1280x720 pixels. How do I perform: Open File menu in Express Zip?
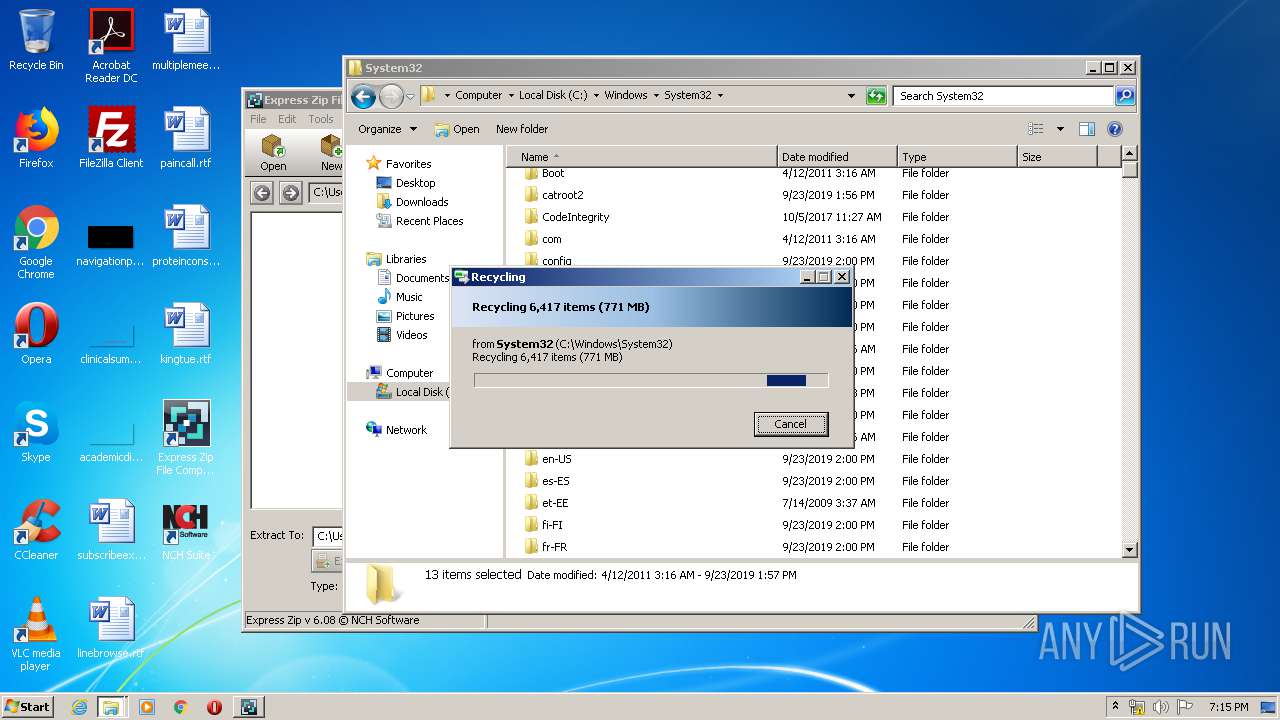258,119
